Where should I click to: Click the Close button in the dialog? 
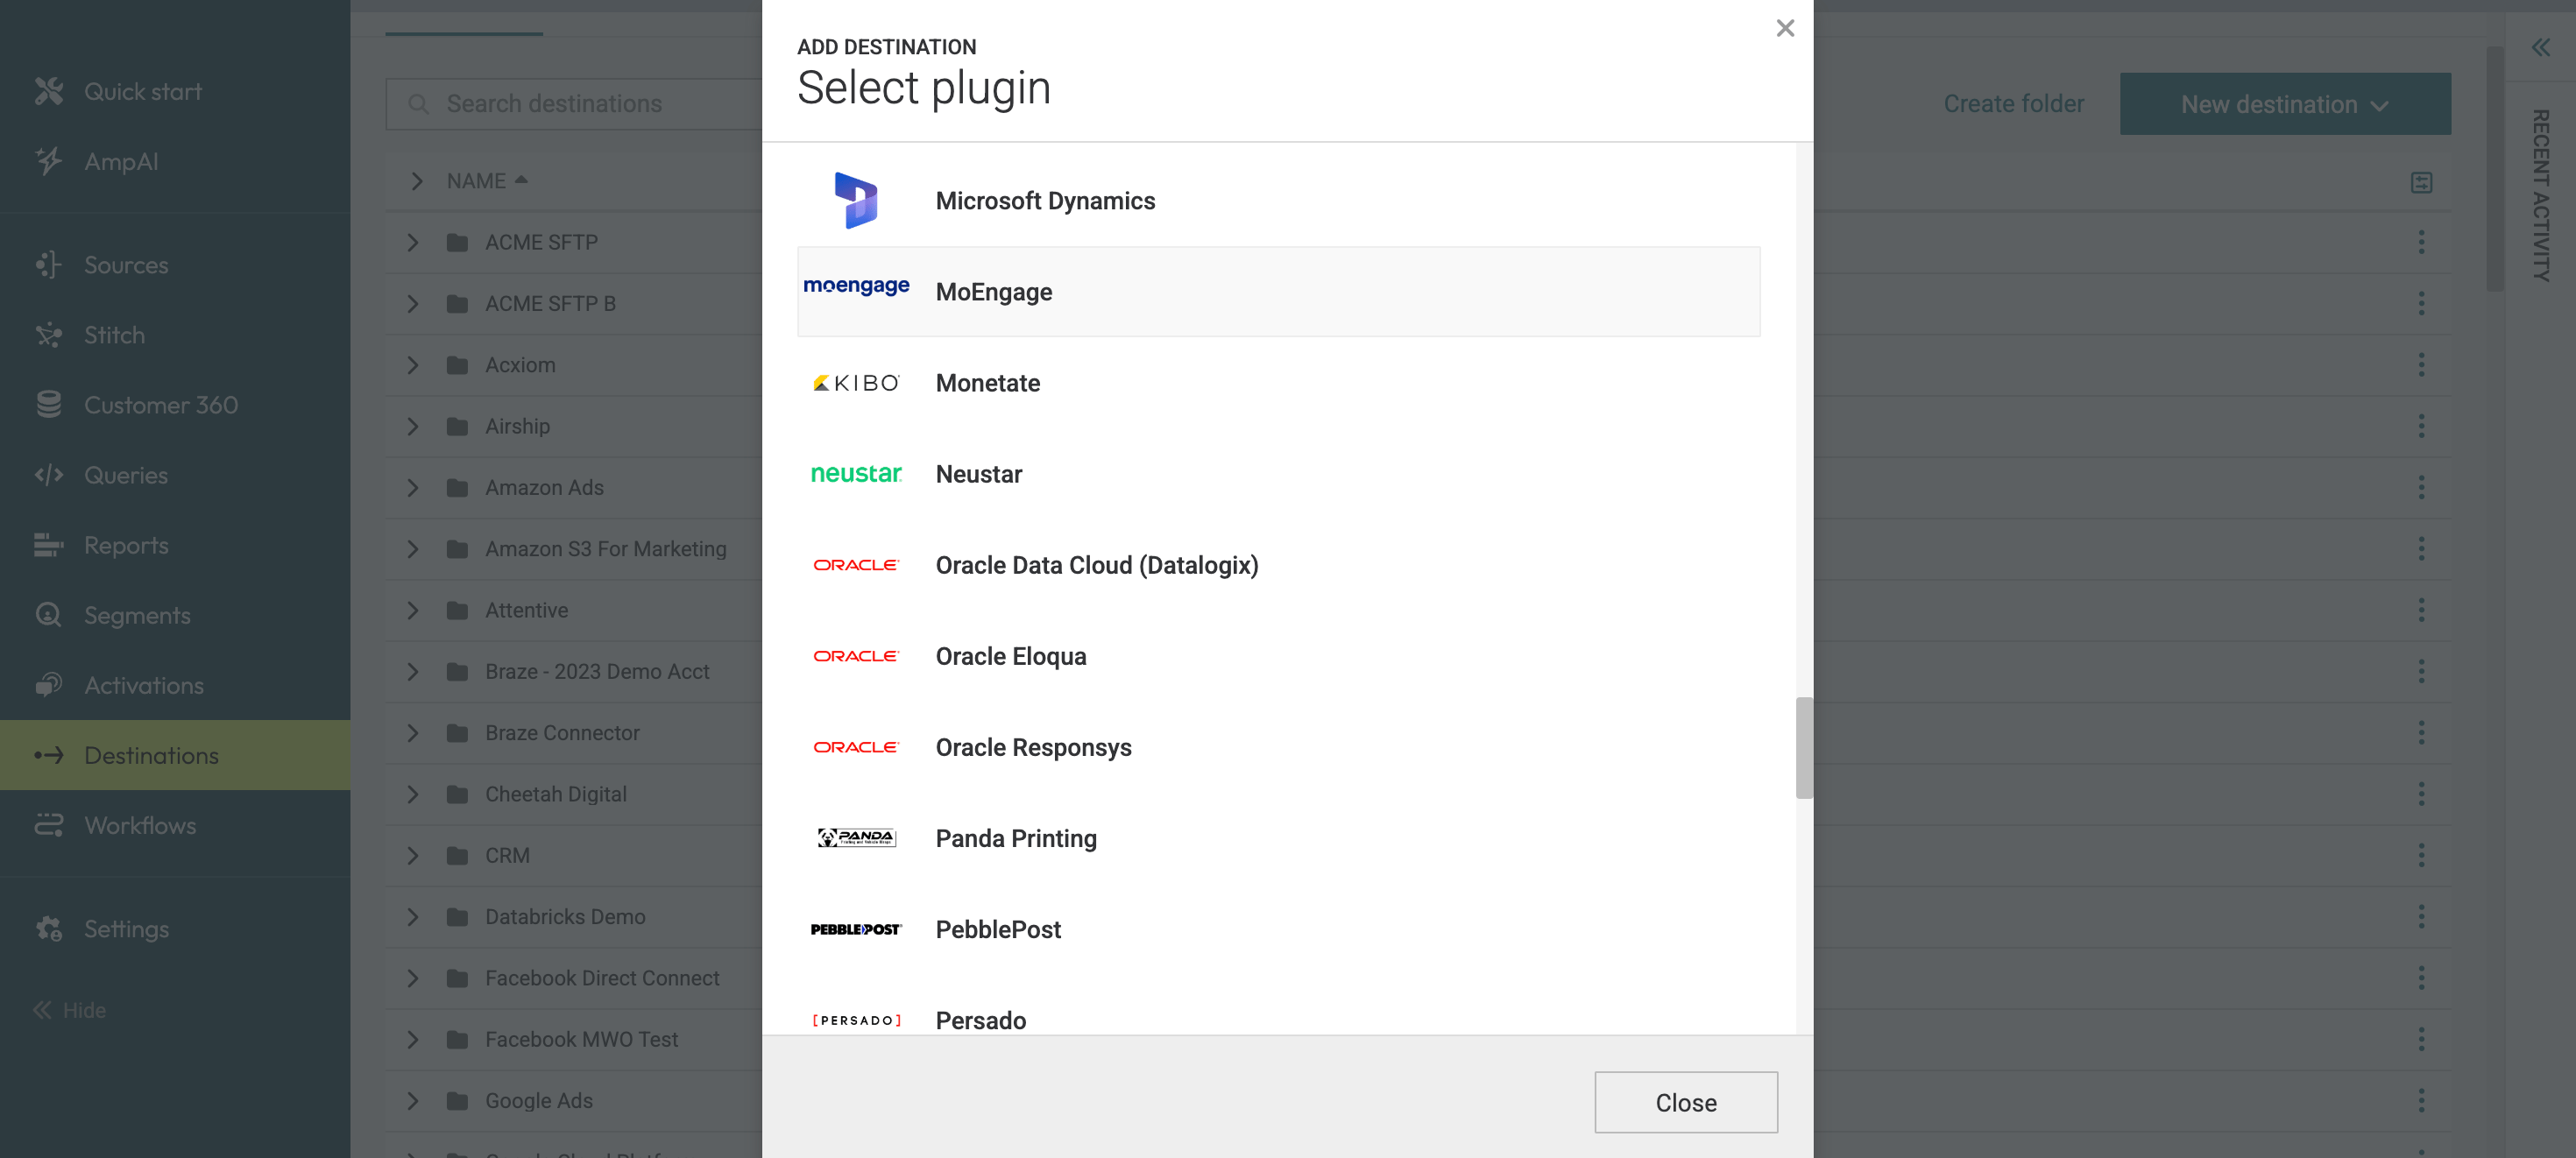point(1686,1102)
